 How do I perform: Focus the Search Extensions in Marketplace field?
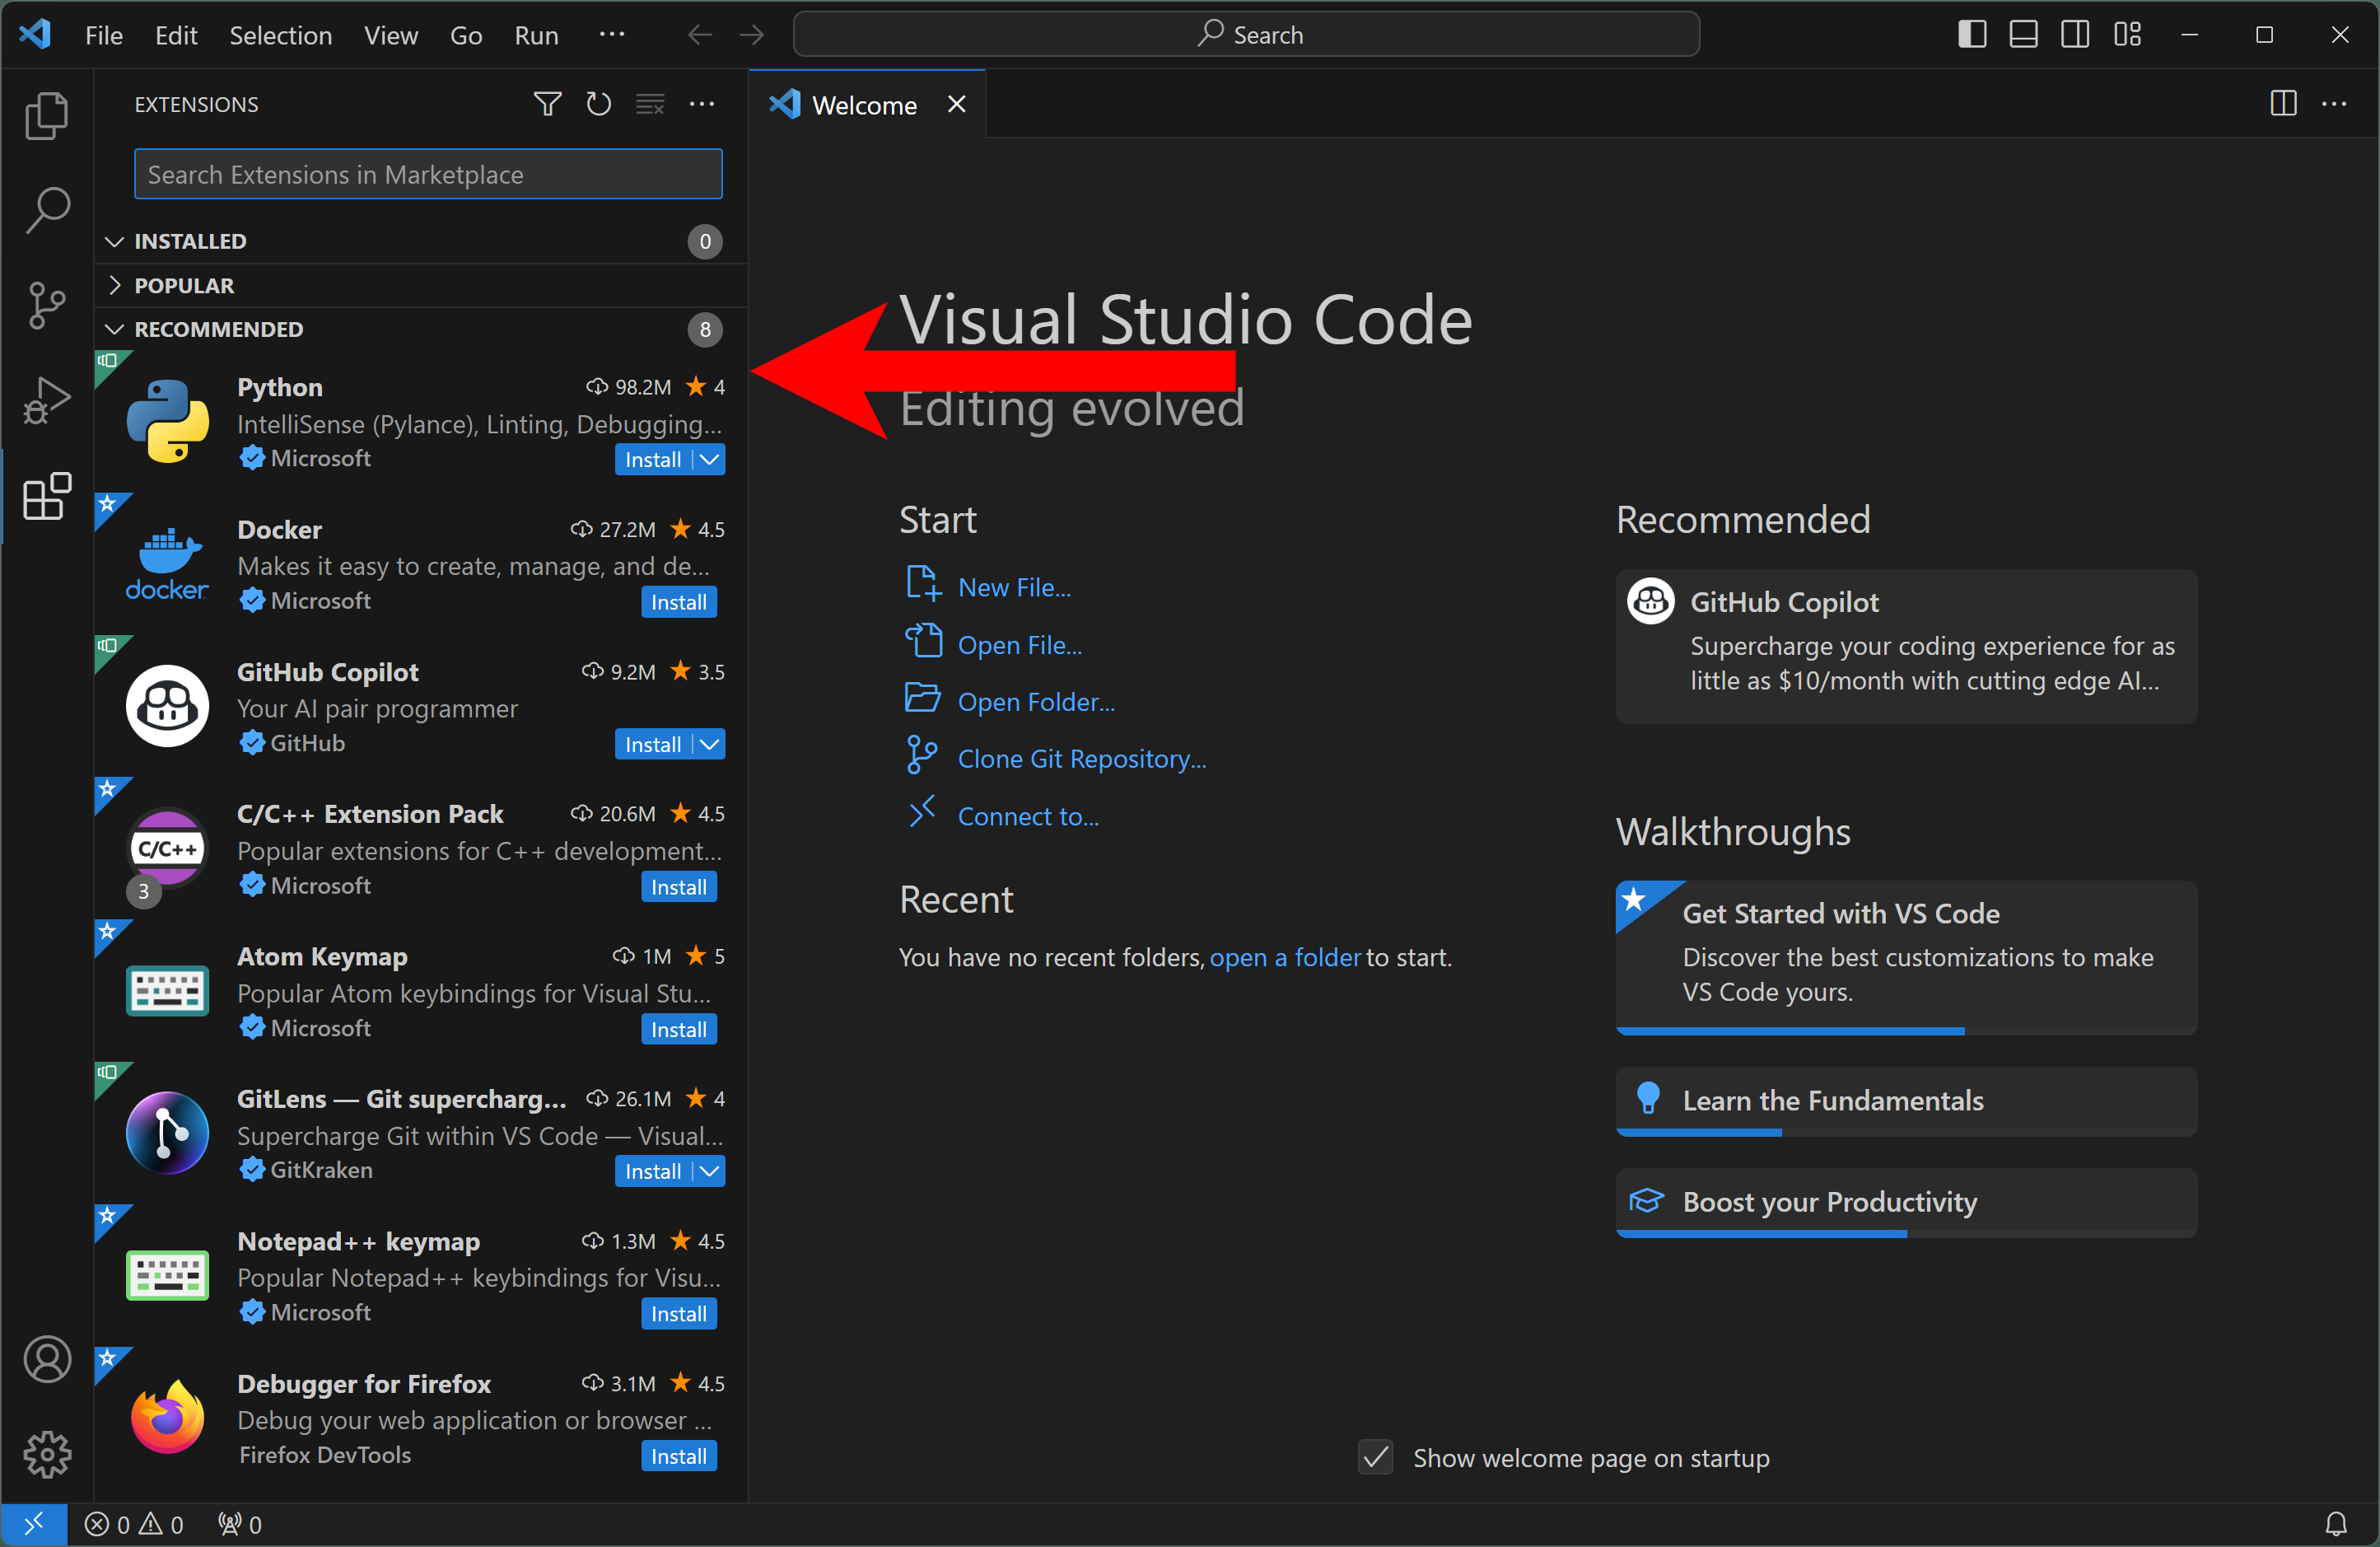point(428,174)
